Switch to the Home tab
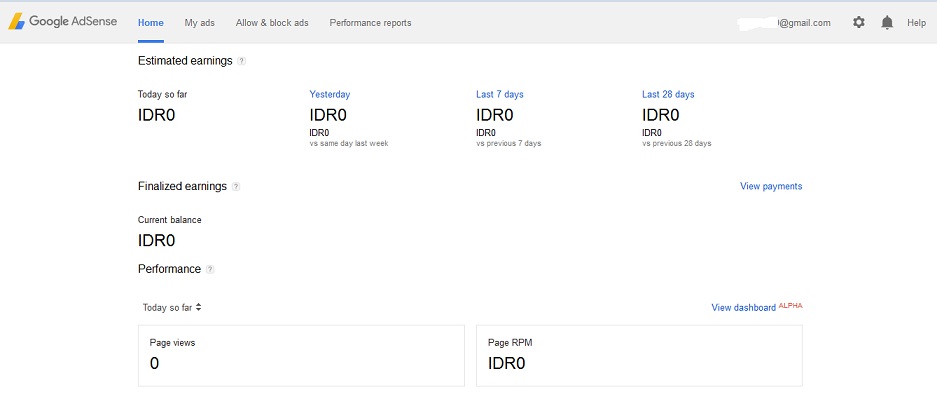This screenshot has width=937, height=397. pos(151,23)
